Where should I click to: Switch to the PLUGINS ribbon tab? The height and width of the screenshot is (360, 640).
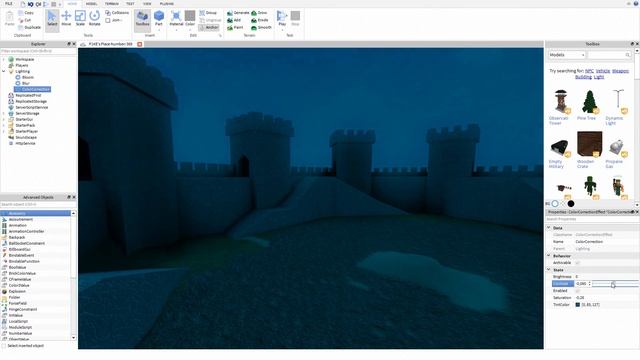tap(167, 4)
